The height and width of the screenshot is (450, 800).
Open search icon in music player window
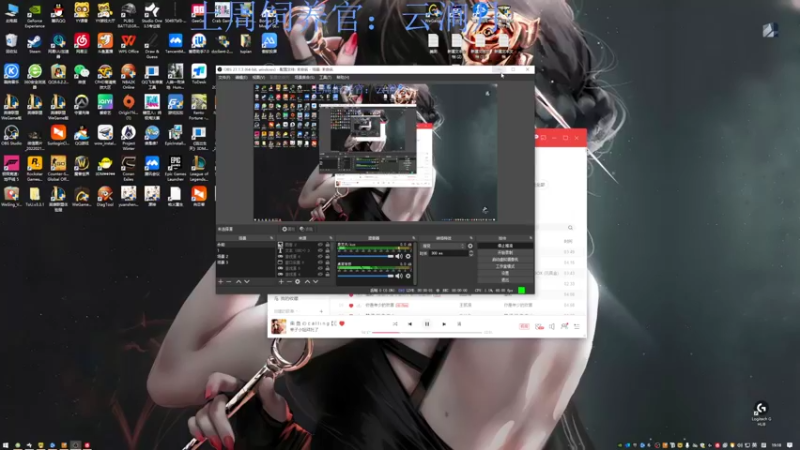point(570,228)
